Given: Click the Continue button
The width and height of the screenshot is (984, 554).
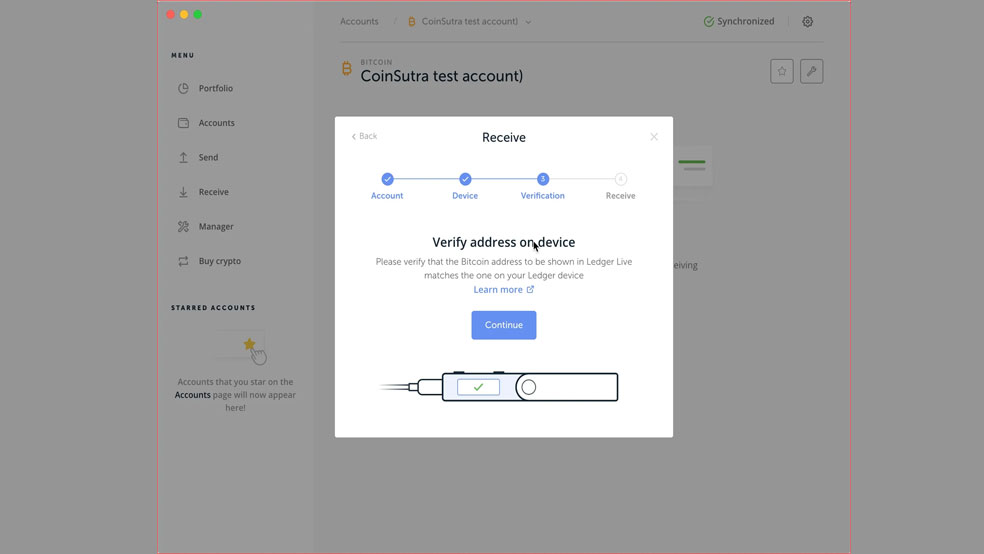Looking at the screenshot, I should click(503, 325).
